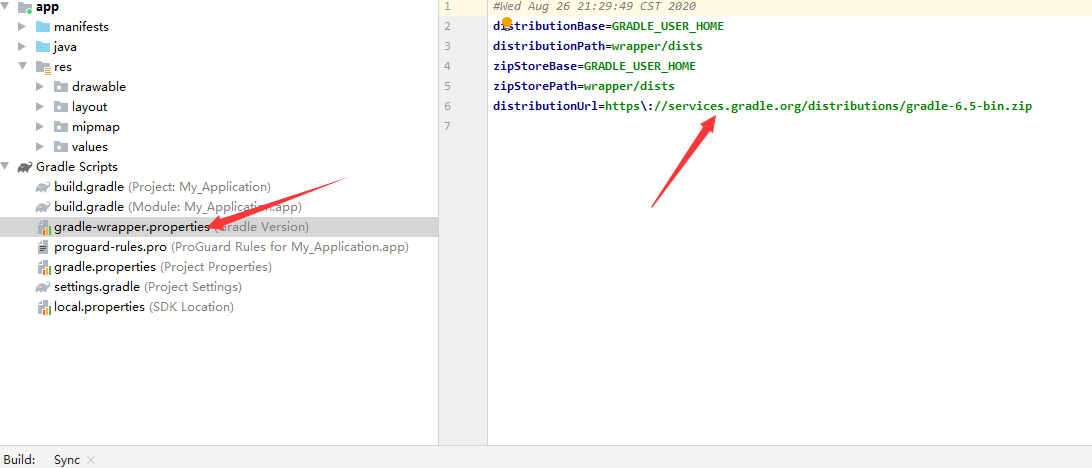This screenshot has height=468, width=1092.
Task: Close the Sync tab
Action: [91, 460]
